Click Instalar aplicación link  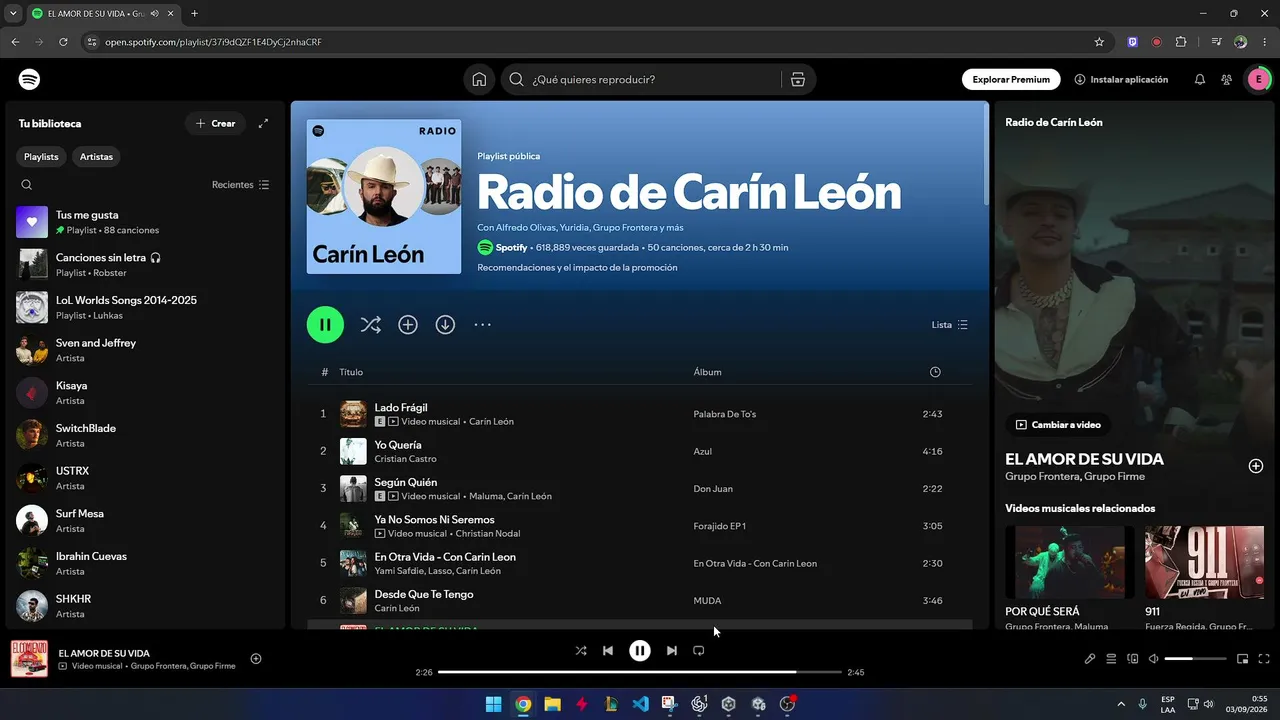point(1121,80)
